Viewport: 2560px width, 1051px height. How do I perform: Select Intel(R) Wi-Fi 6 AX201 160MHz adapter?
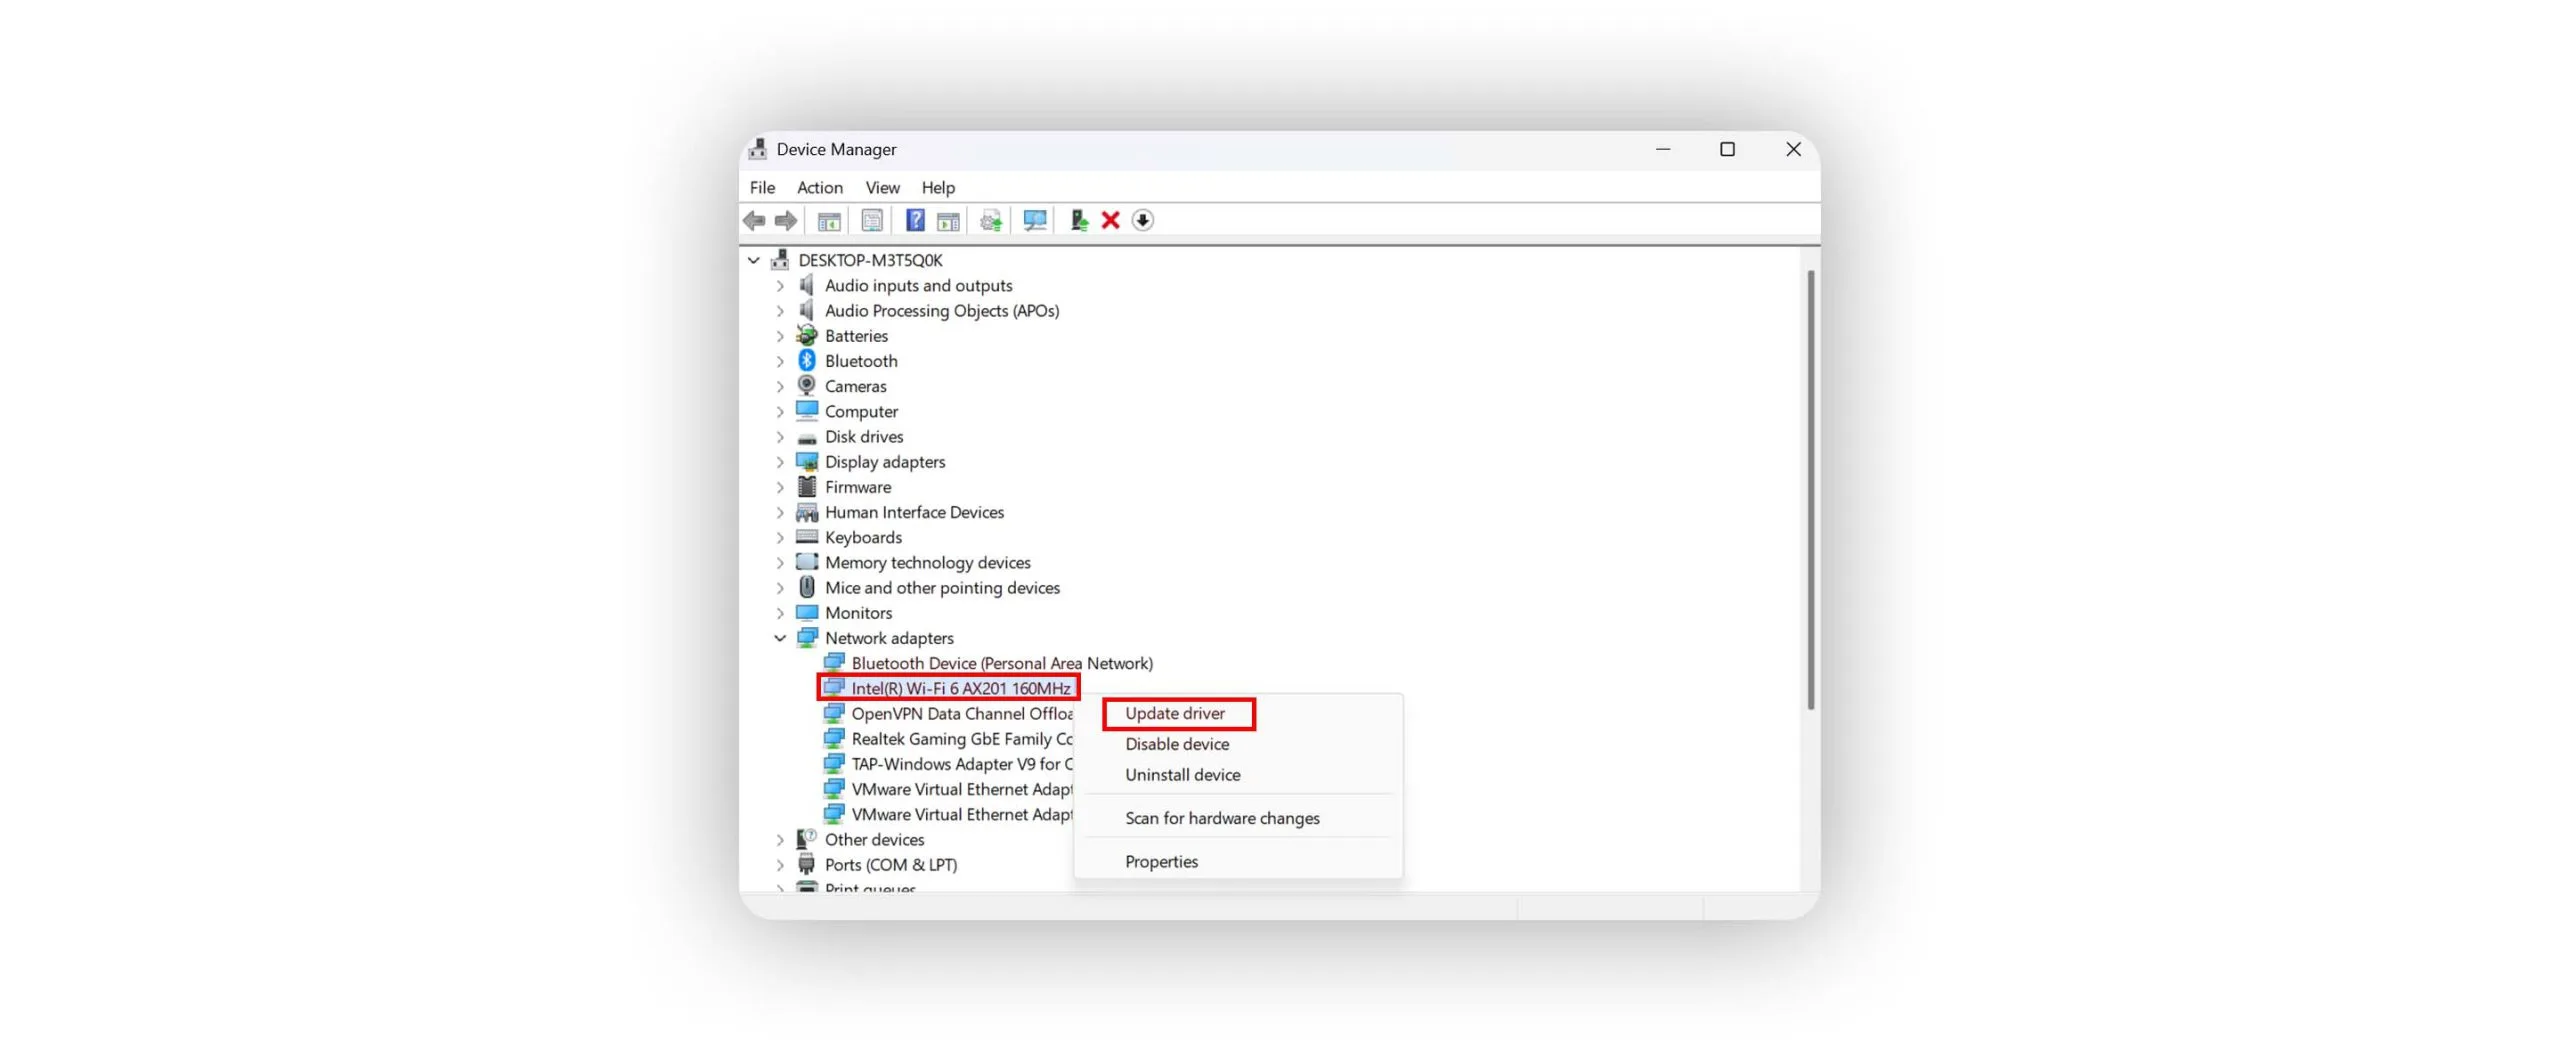pyautogui.click(x=960, y=688)
